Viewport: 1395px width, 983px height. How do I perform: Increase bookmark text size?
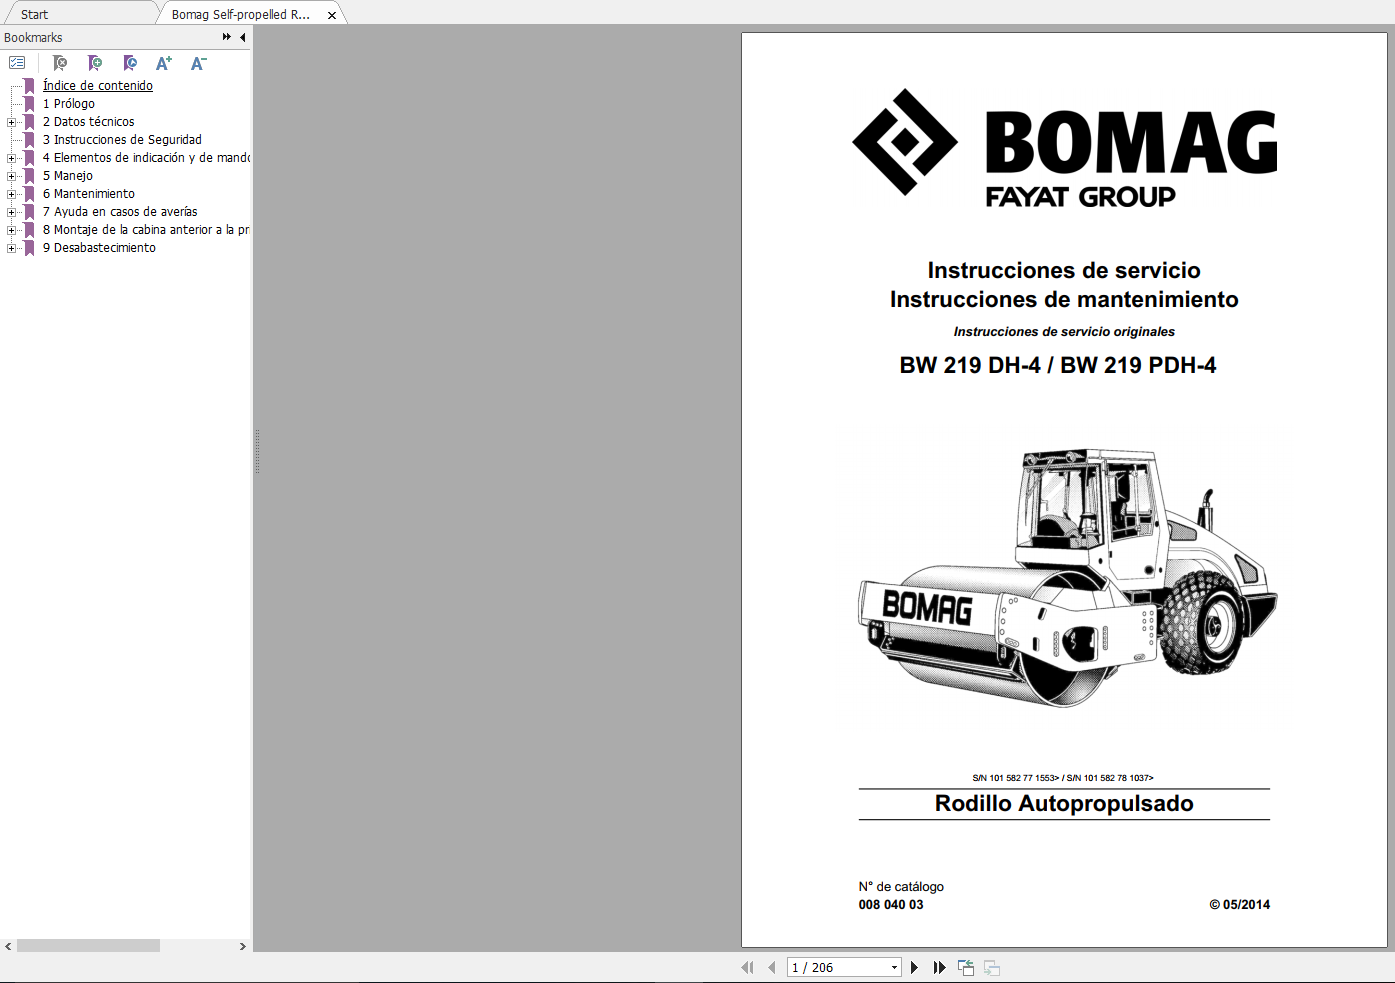click(164, 63)
